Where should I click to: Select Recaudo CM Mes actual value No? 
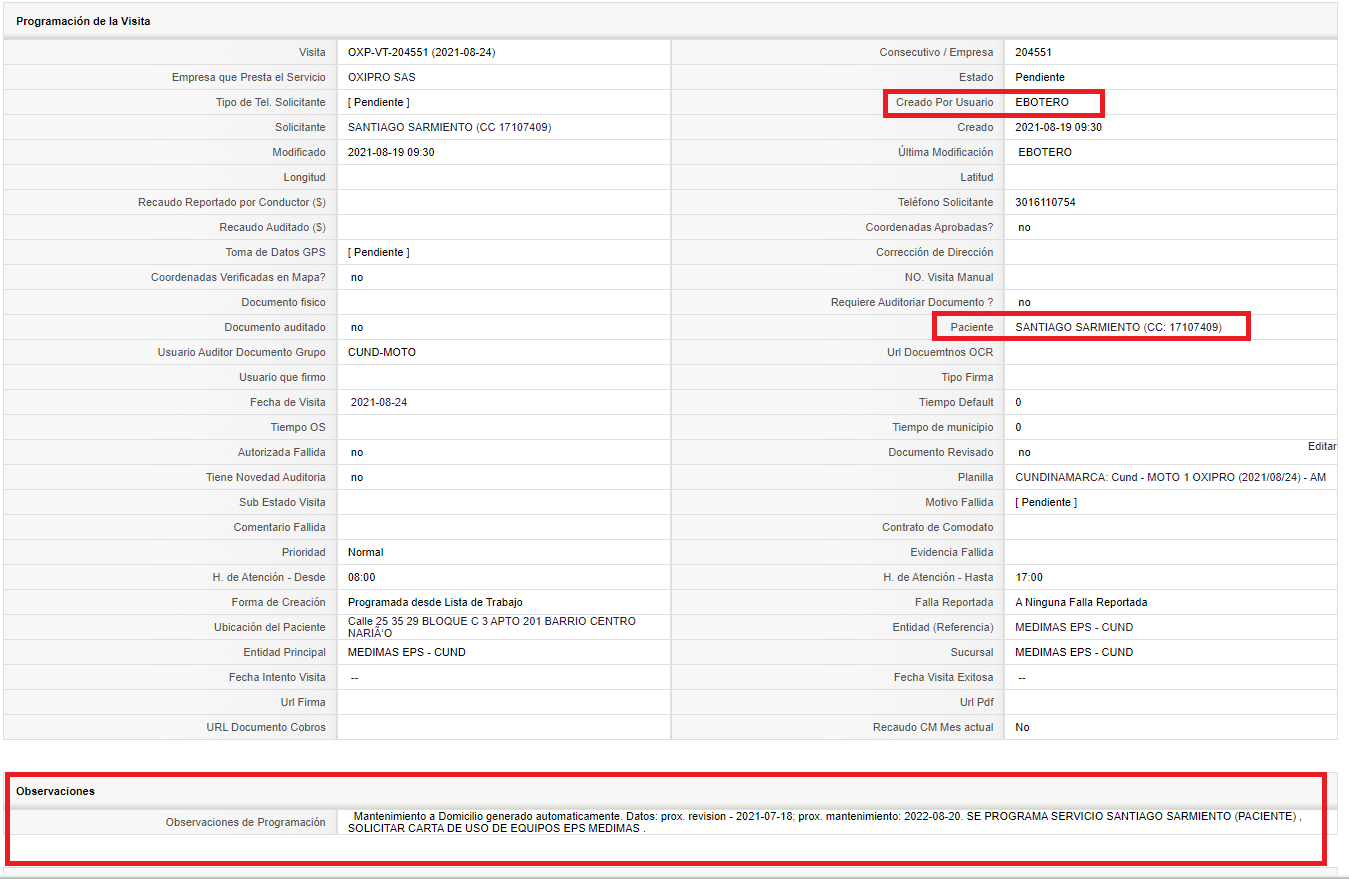click(x=1022, y=727)
